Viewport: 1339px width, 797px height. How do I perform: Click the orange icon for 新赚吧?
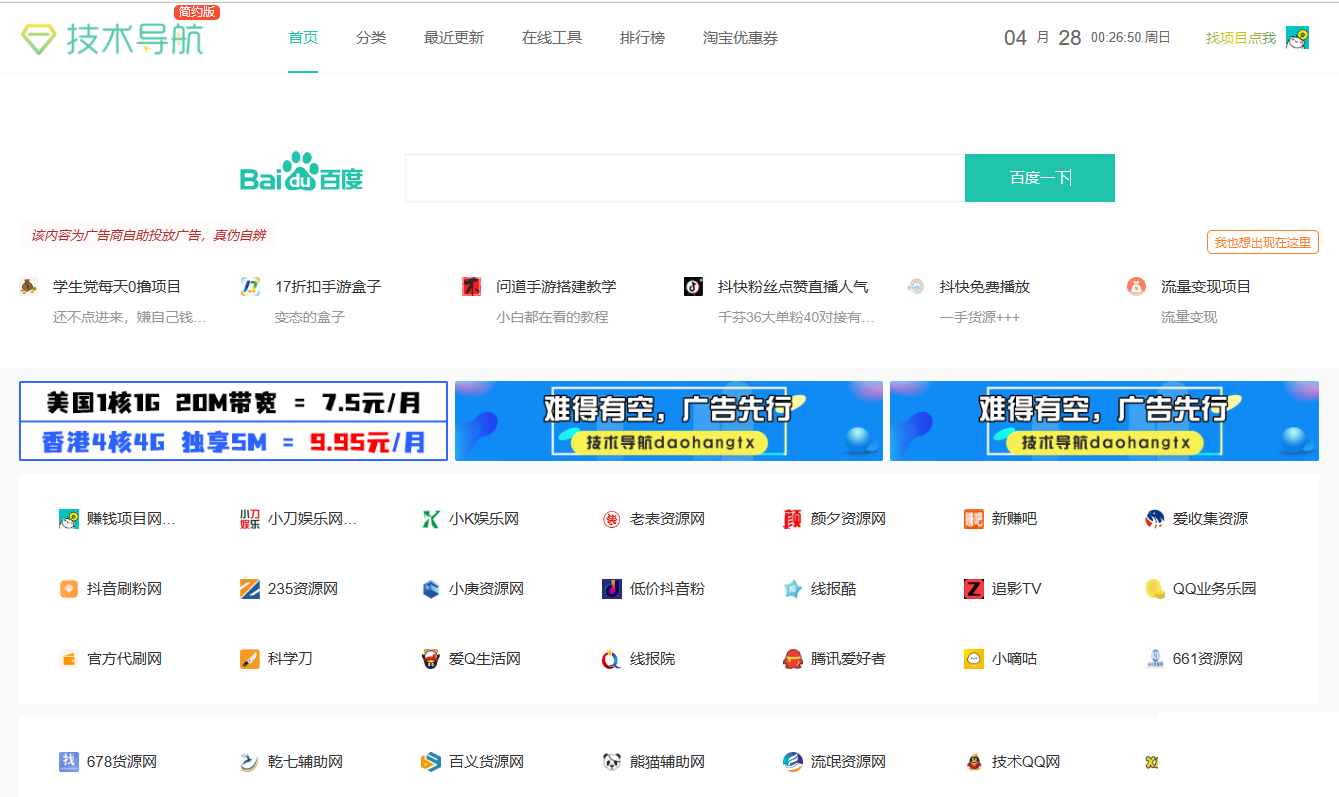(974, 519)
